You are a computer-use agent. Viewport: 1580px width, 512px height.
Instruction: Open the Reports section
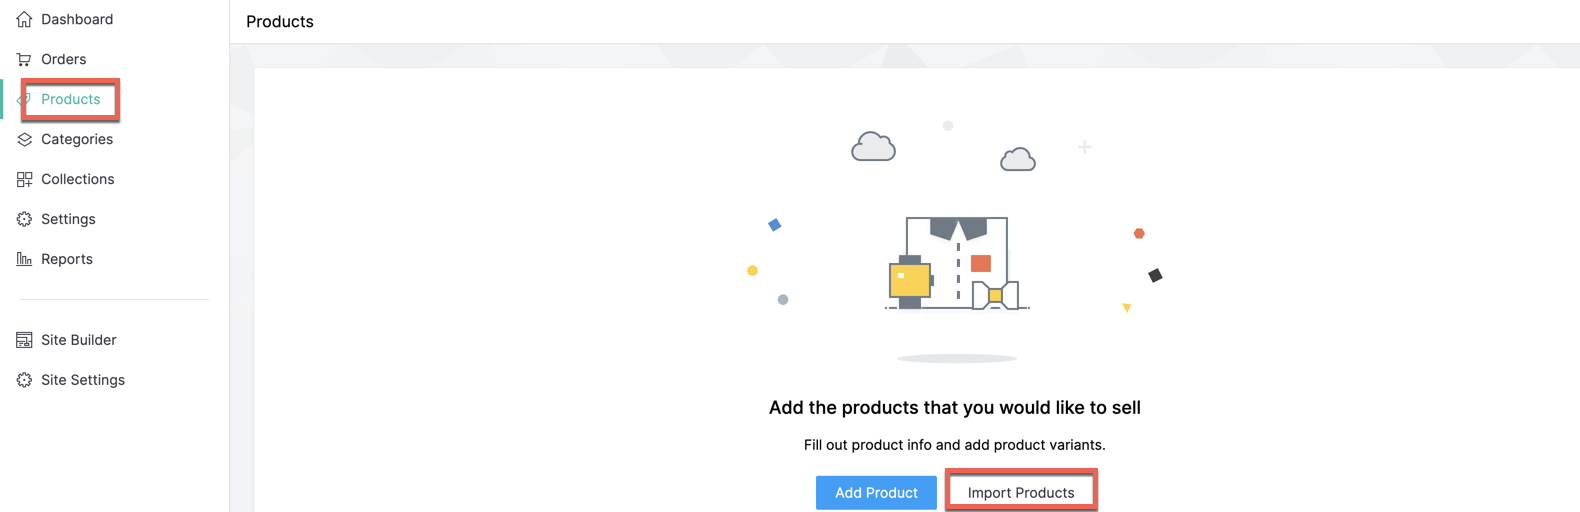67,259
